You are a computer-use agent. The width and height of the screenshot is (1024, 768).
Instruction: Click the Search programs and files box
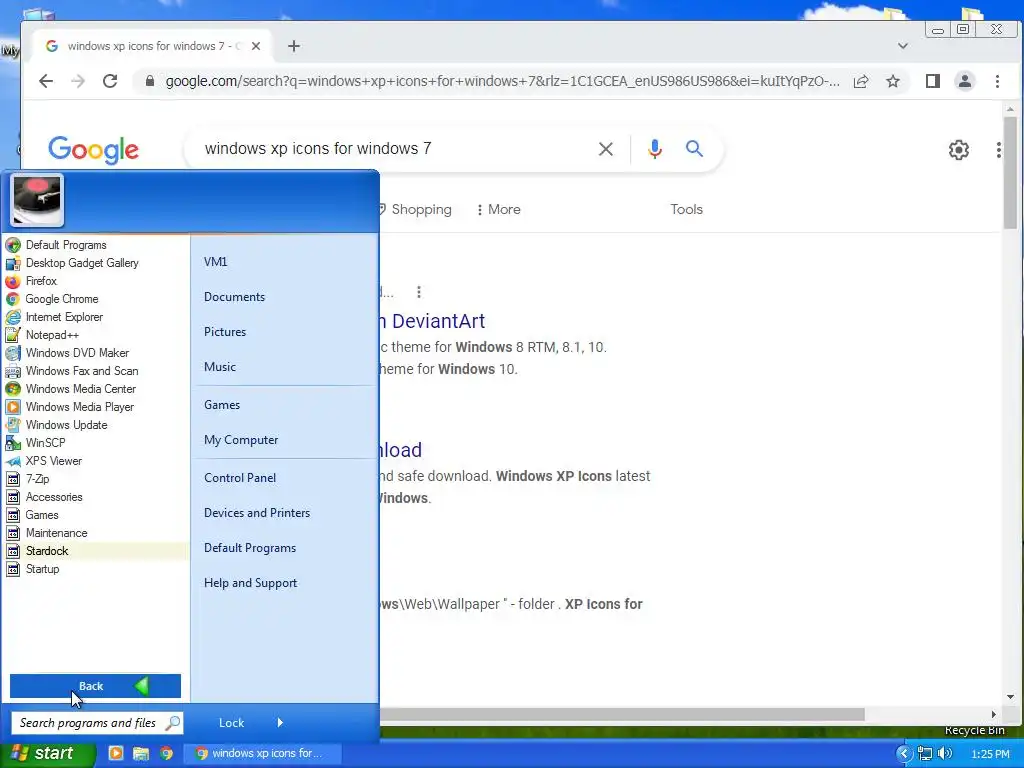97,723
